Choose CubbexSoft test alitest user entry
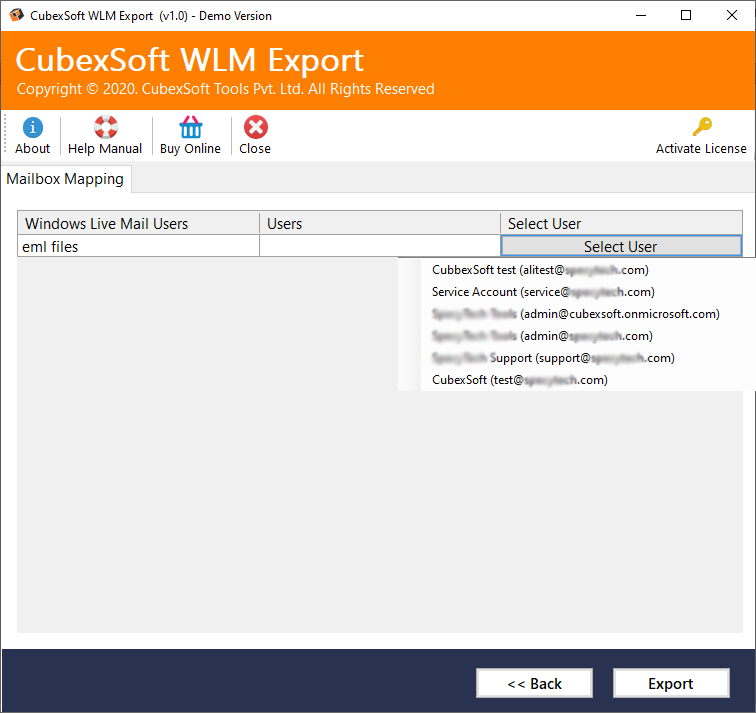The height and width of the screenshot is (713, 756). (x=540, y=270)
